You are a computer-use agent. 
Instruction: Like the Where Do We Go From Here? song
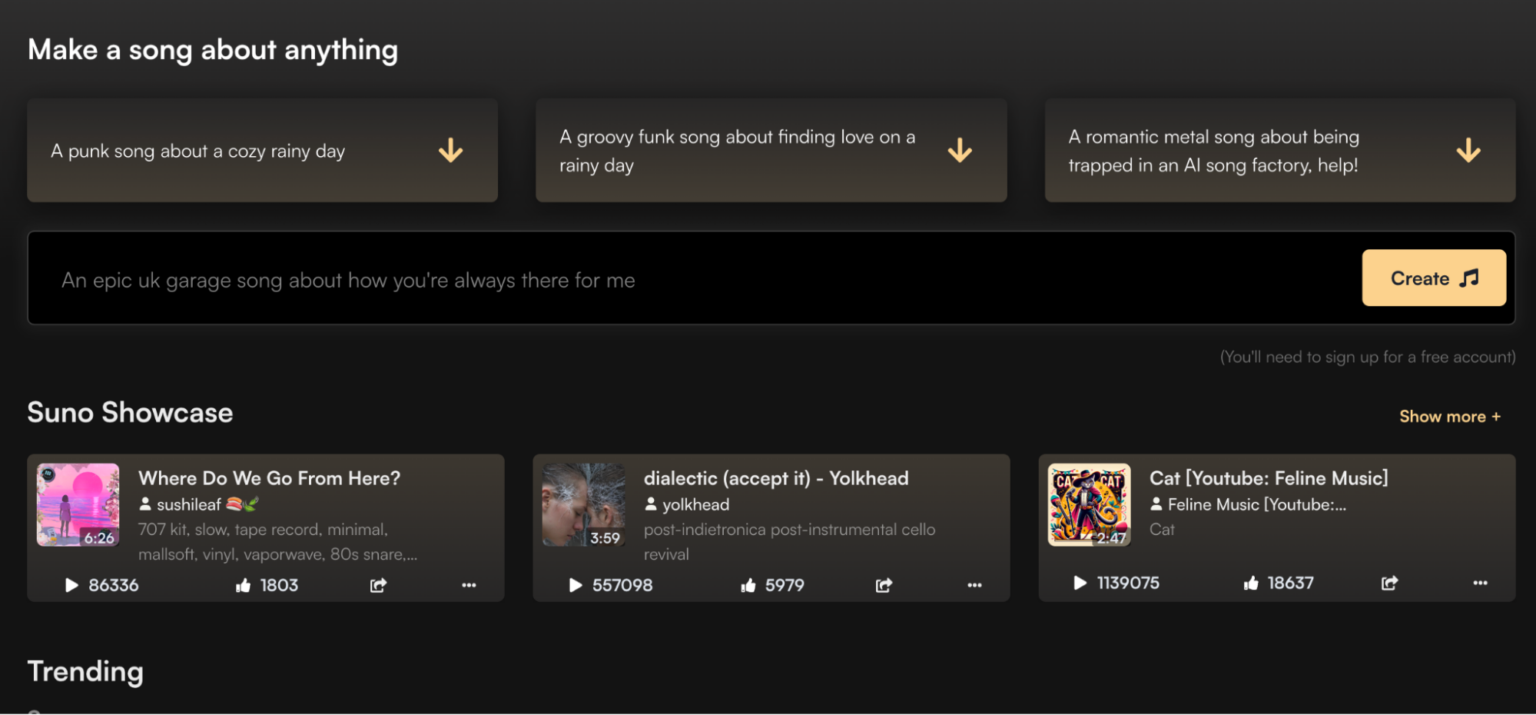tap(243, 585)
